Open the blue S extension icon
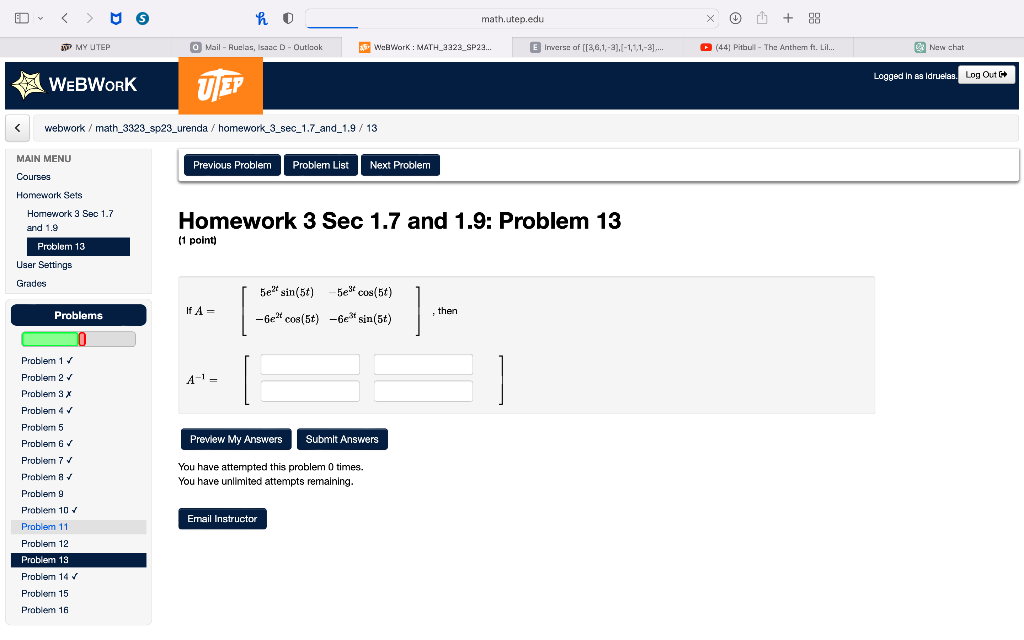Viewport: 1024px width, 640px height. coord(142,18)
